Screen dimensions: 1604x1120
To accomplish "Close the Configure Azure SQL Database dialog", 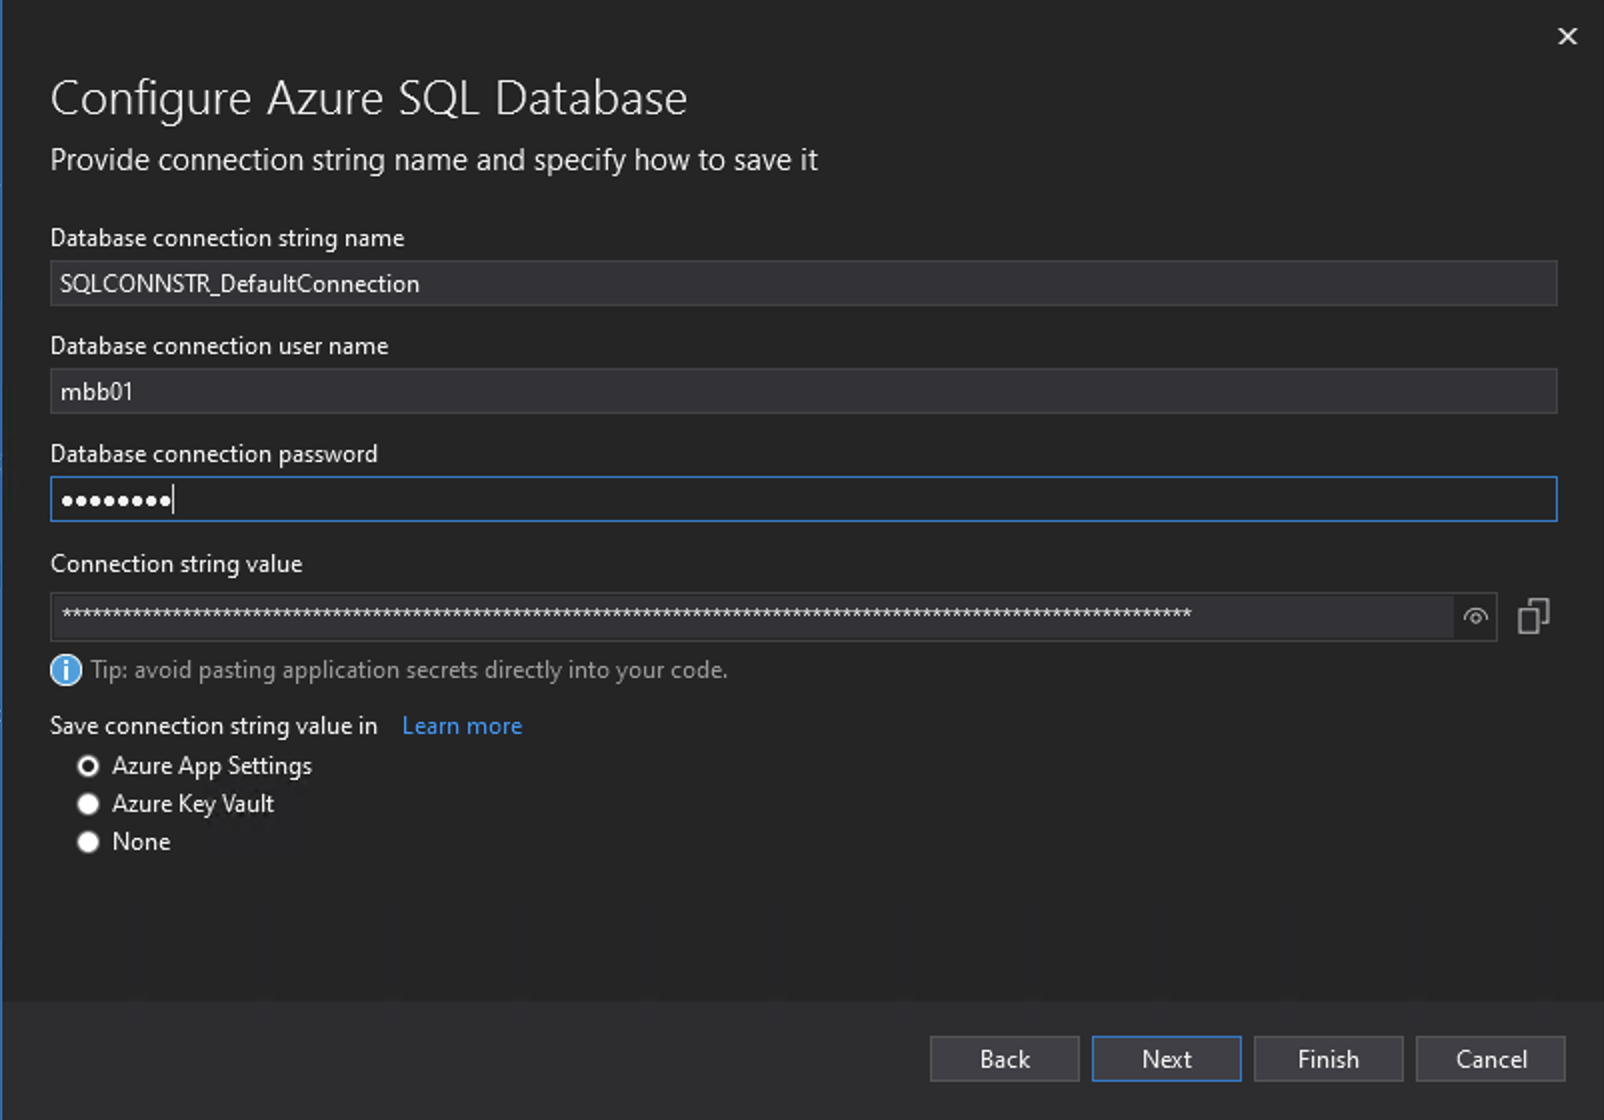I will [x=1567, y=37].
